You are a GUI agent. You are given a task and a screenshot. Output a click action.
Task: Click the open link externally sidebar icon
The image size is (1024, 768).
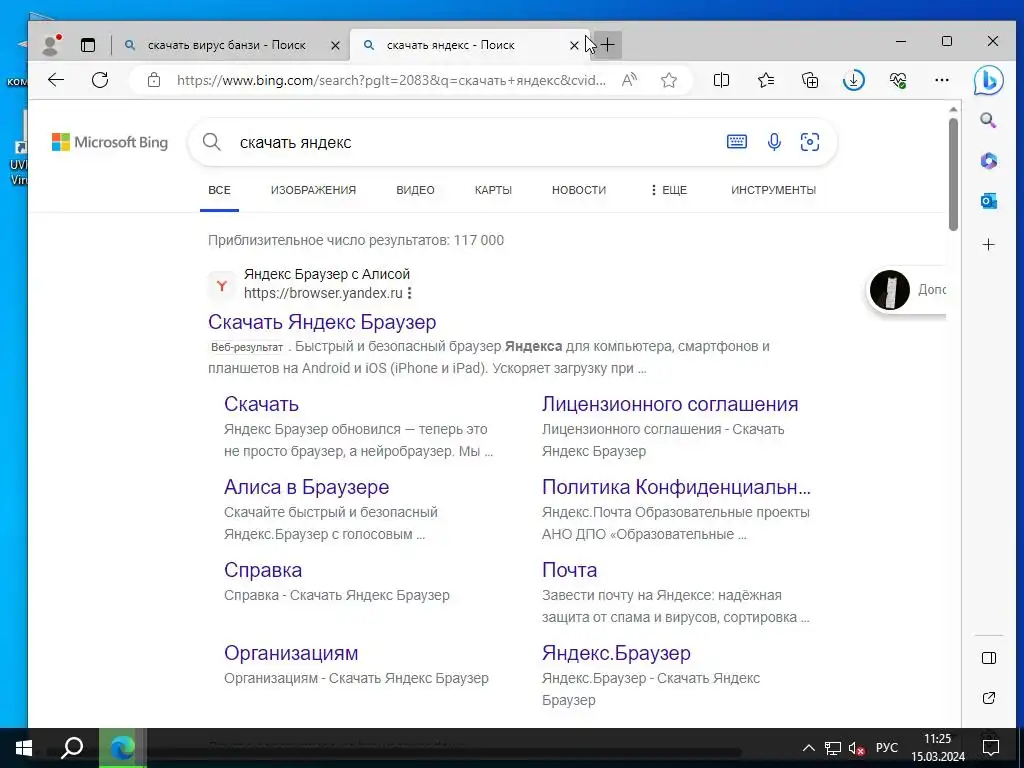coord(989,698)
